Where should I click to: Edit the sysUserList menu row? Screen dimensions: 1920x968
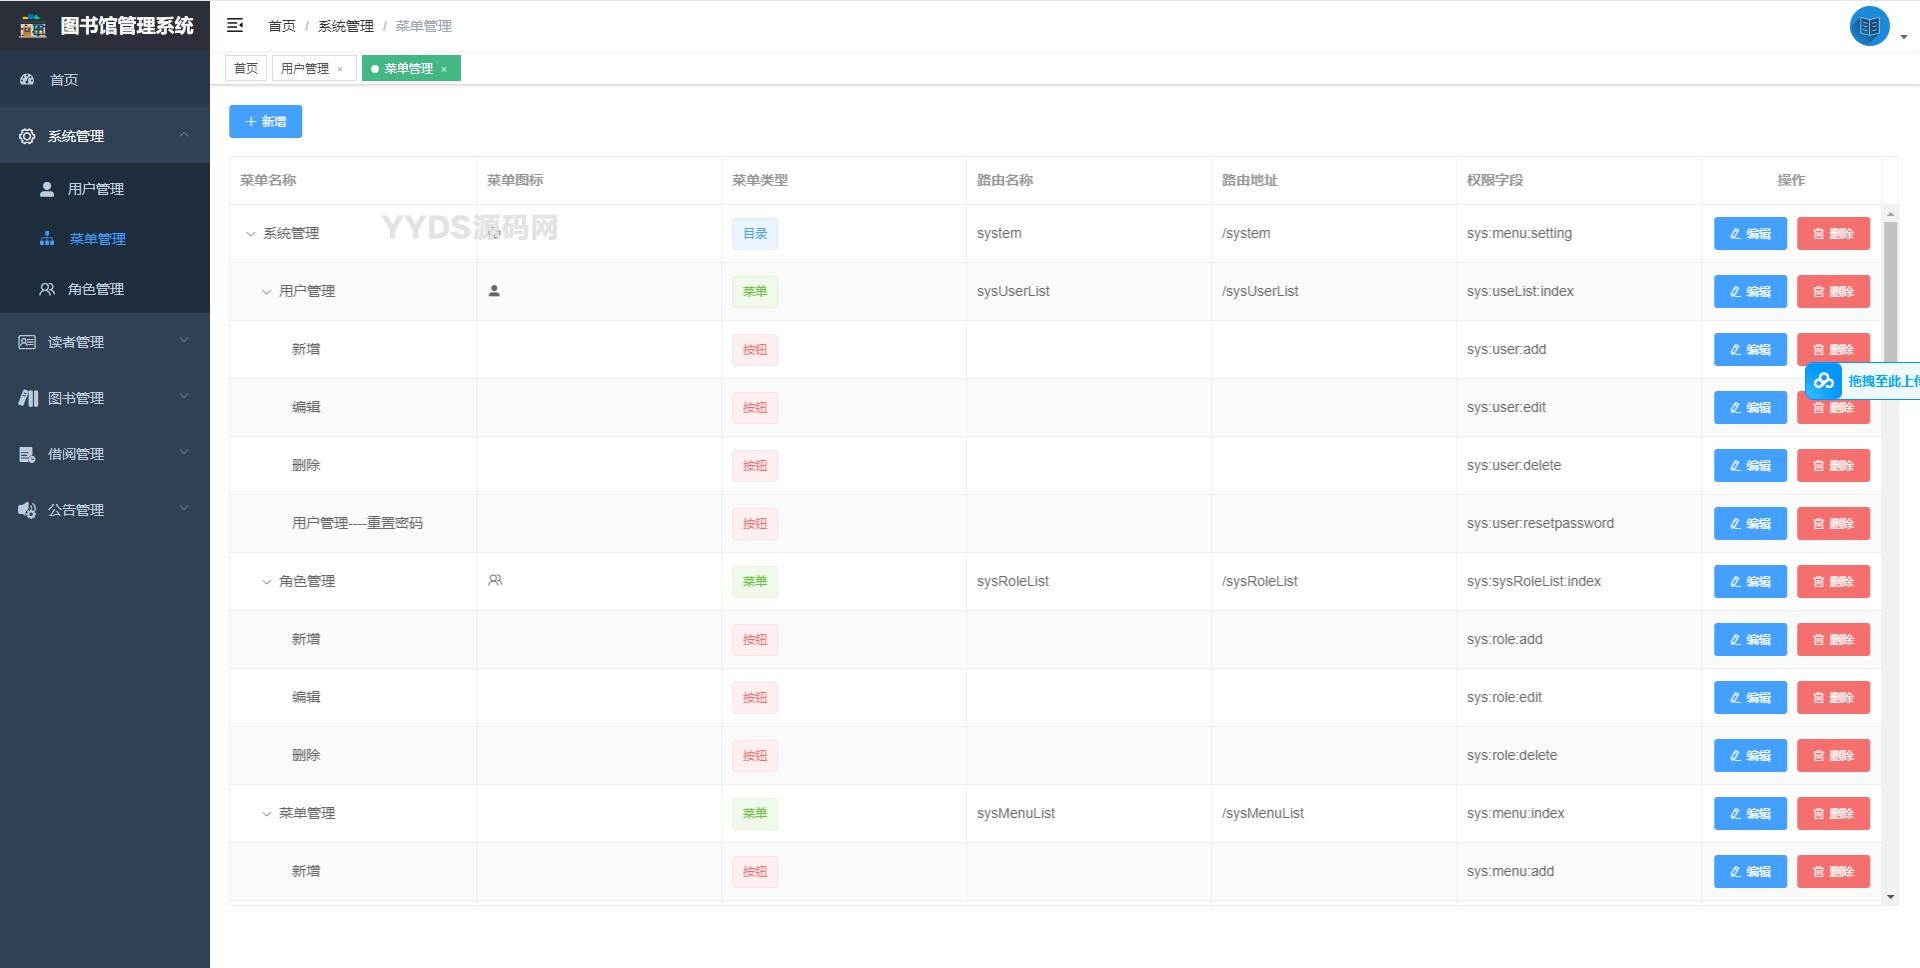pyautogui.click(x=1749, y=292)
